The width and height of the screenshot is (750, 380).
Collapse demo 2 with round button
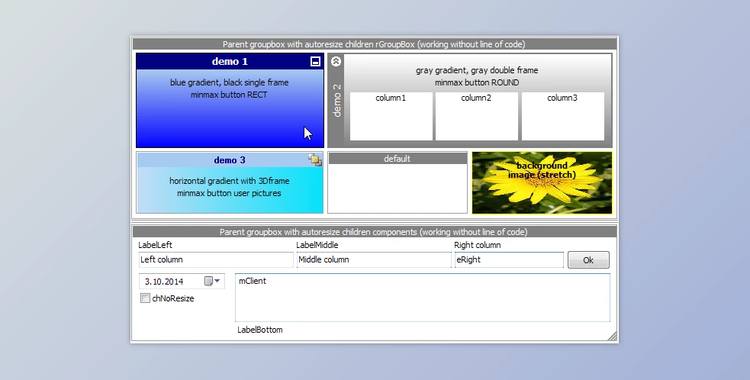(x=336, y=61)
